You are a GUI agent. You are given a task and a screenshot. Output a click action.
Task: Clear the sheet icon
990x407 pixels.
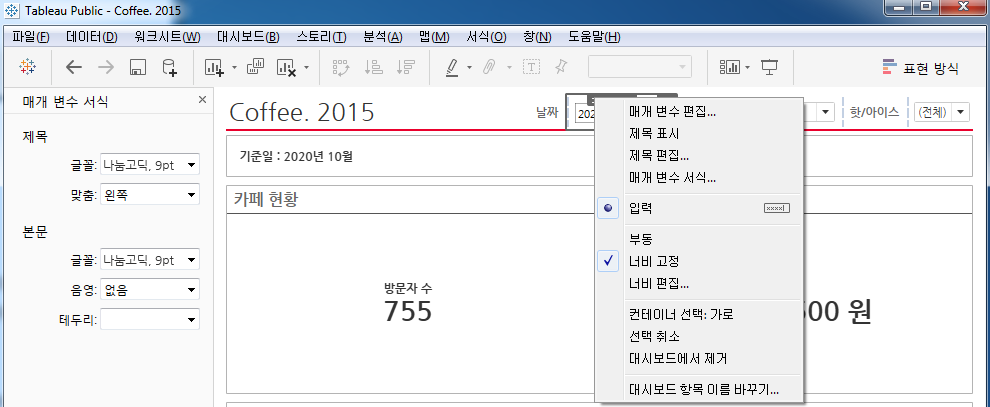click(287, 68)
